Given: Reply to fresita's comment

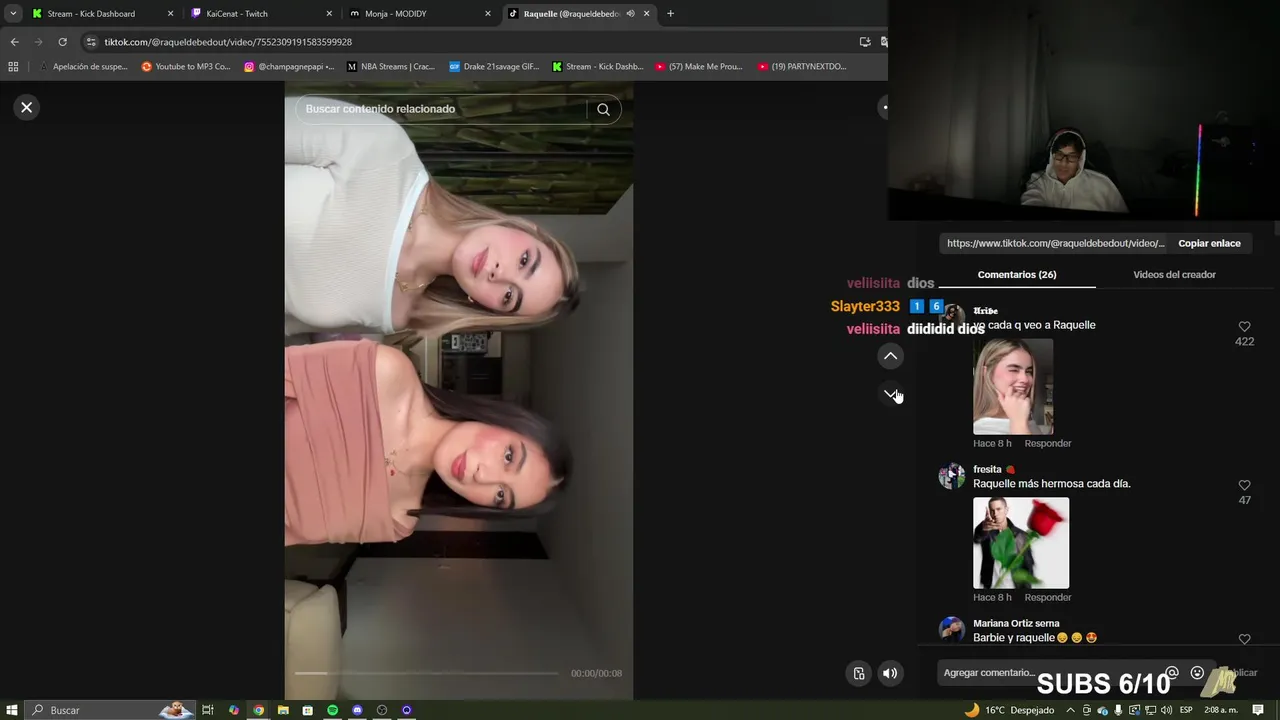Looking at the screenshot, I should coord(1047,597).
